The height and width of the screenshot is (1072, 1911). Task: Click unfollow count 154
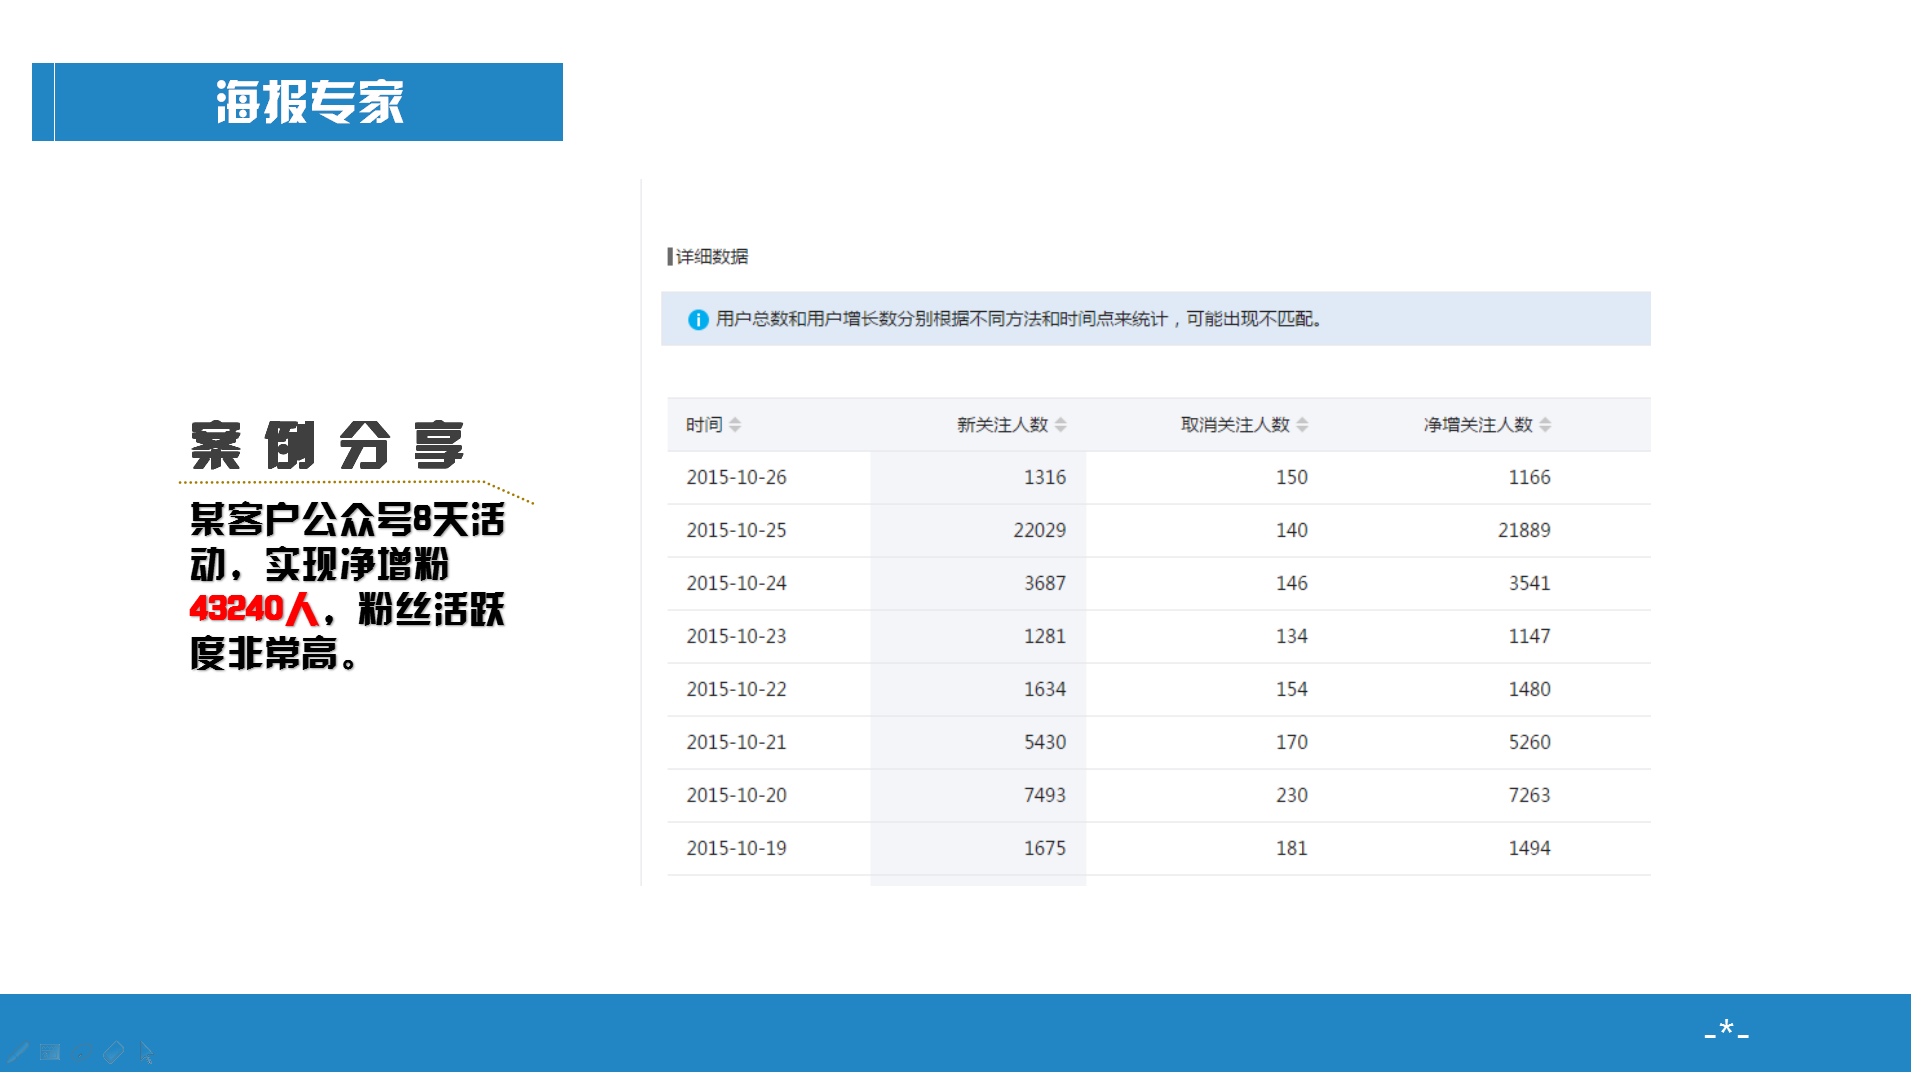click(x=1292, y=690)
